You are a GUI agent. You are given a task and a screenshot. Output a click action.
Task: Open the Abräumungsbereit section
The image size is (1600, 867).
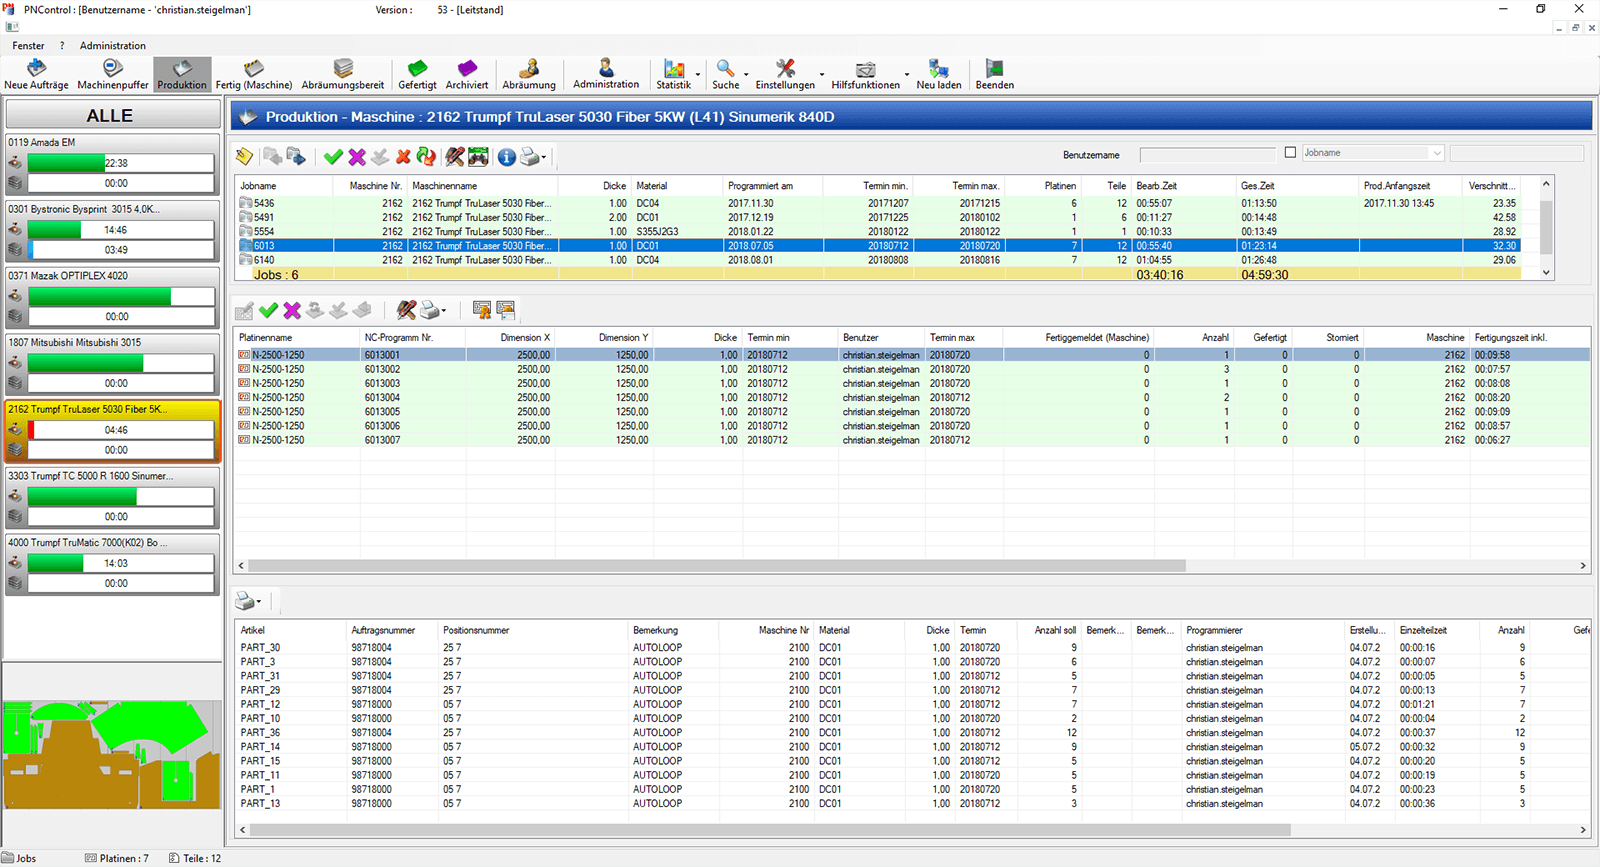(x=343, y=74)
